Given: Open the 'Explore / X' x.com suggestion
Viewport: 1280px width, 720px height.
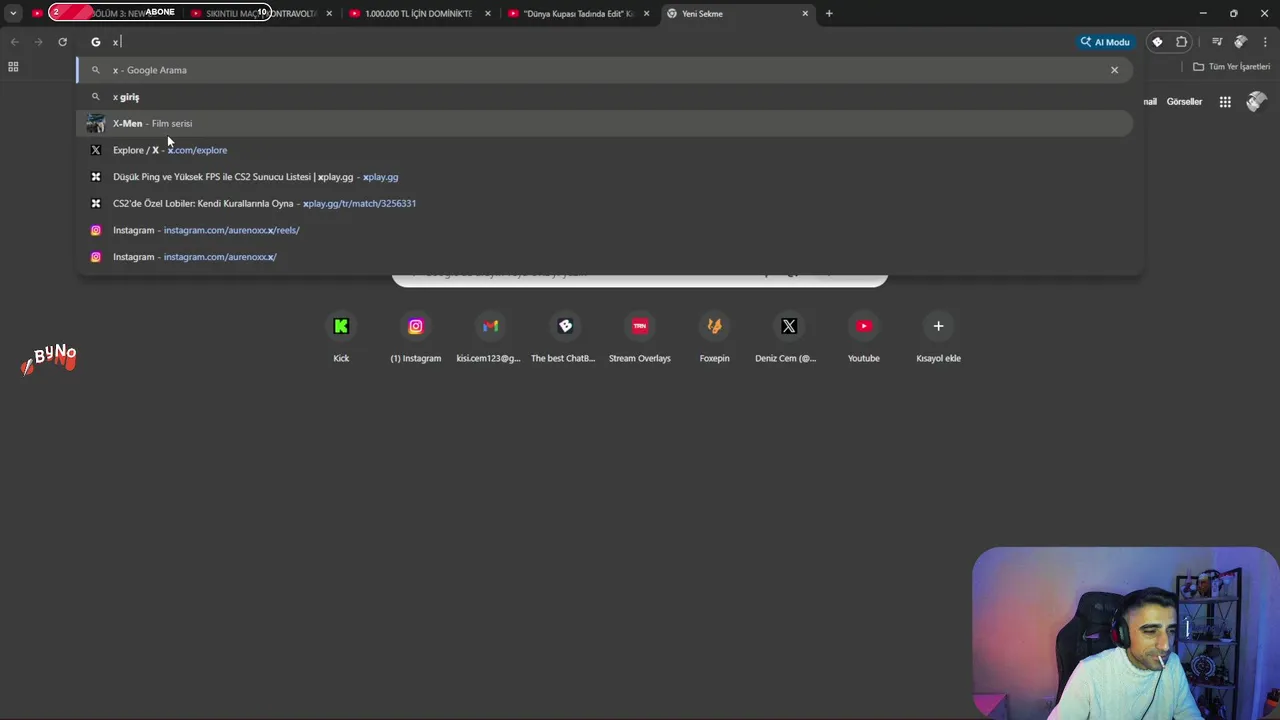Looking at the screenshot, I should [604, 150].
